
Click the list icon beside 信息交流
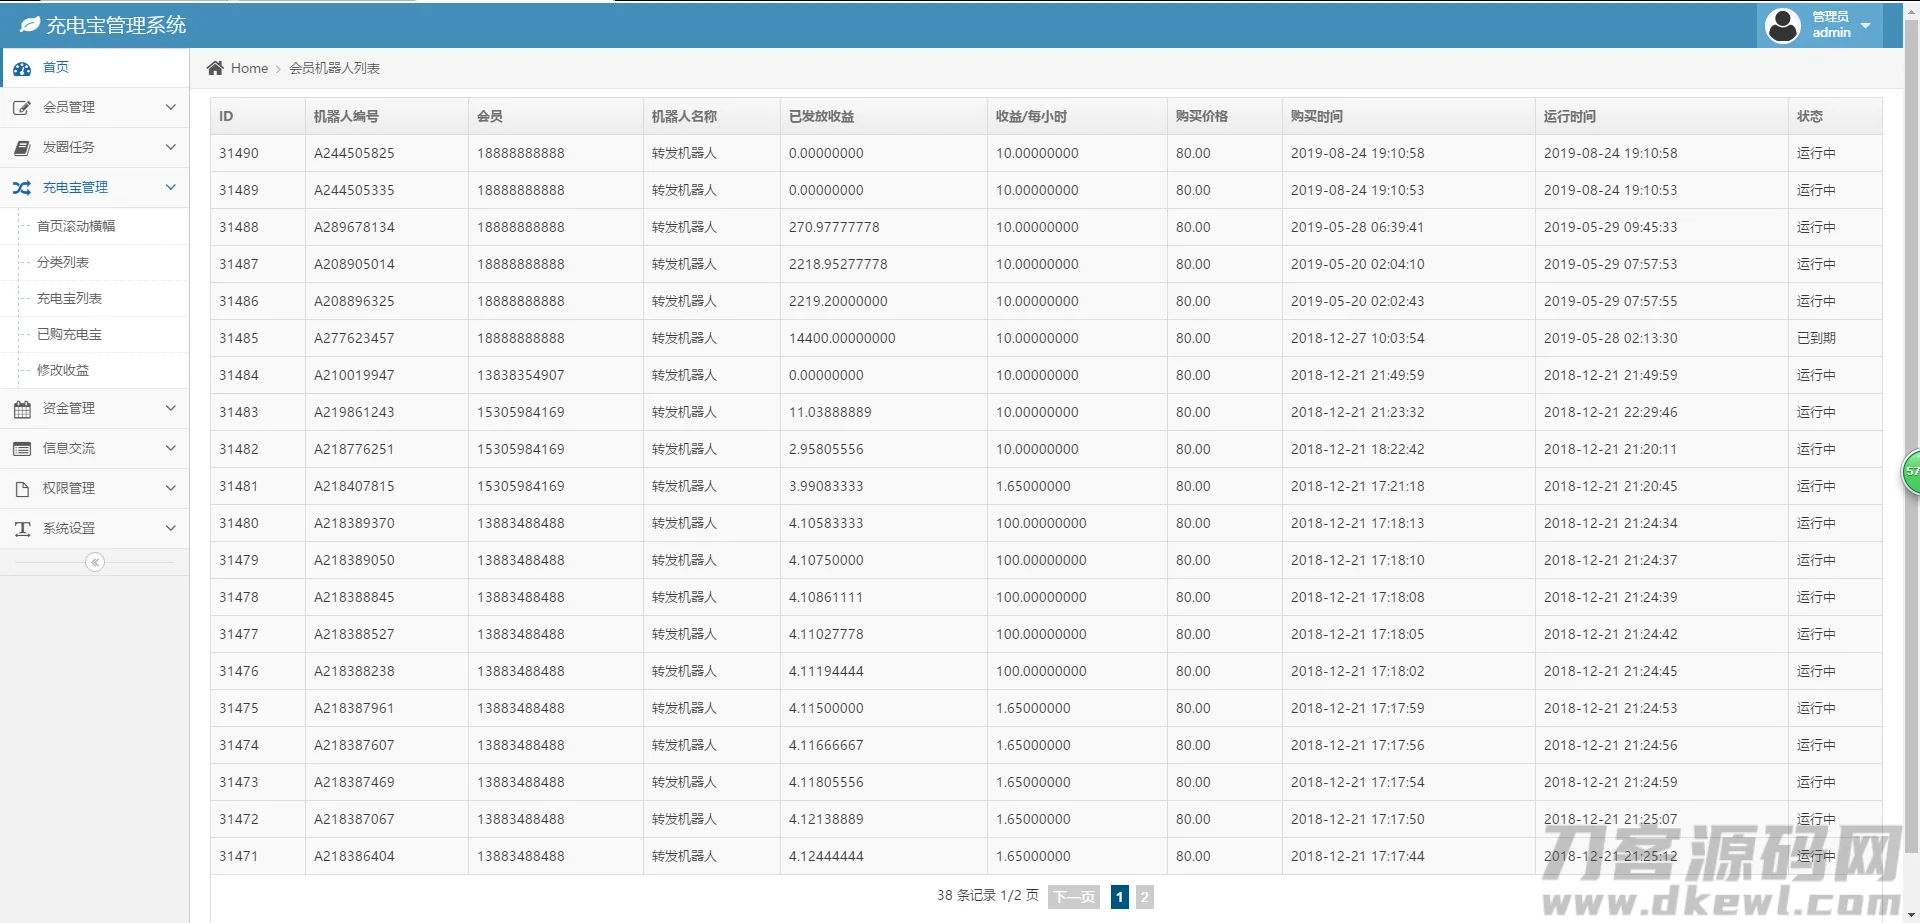tap(22, 449)
